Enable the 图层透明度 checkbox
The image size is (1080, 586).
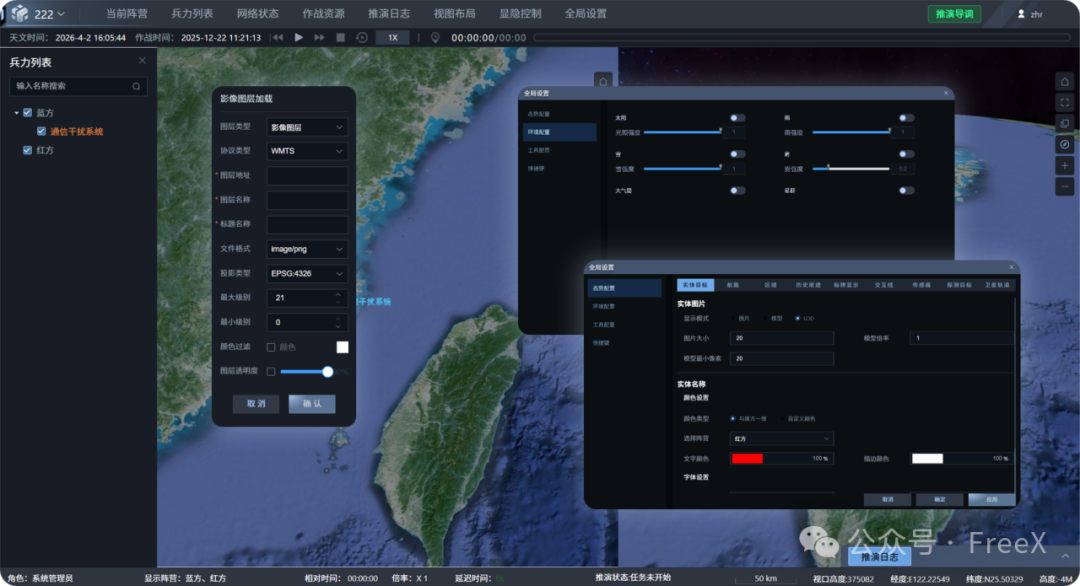pos(271,371)
